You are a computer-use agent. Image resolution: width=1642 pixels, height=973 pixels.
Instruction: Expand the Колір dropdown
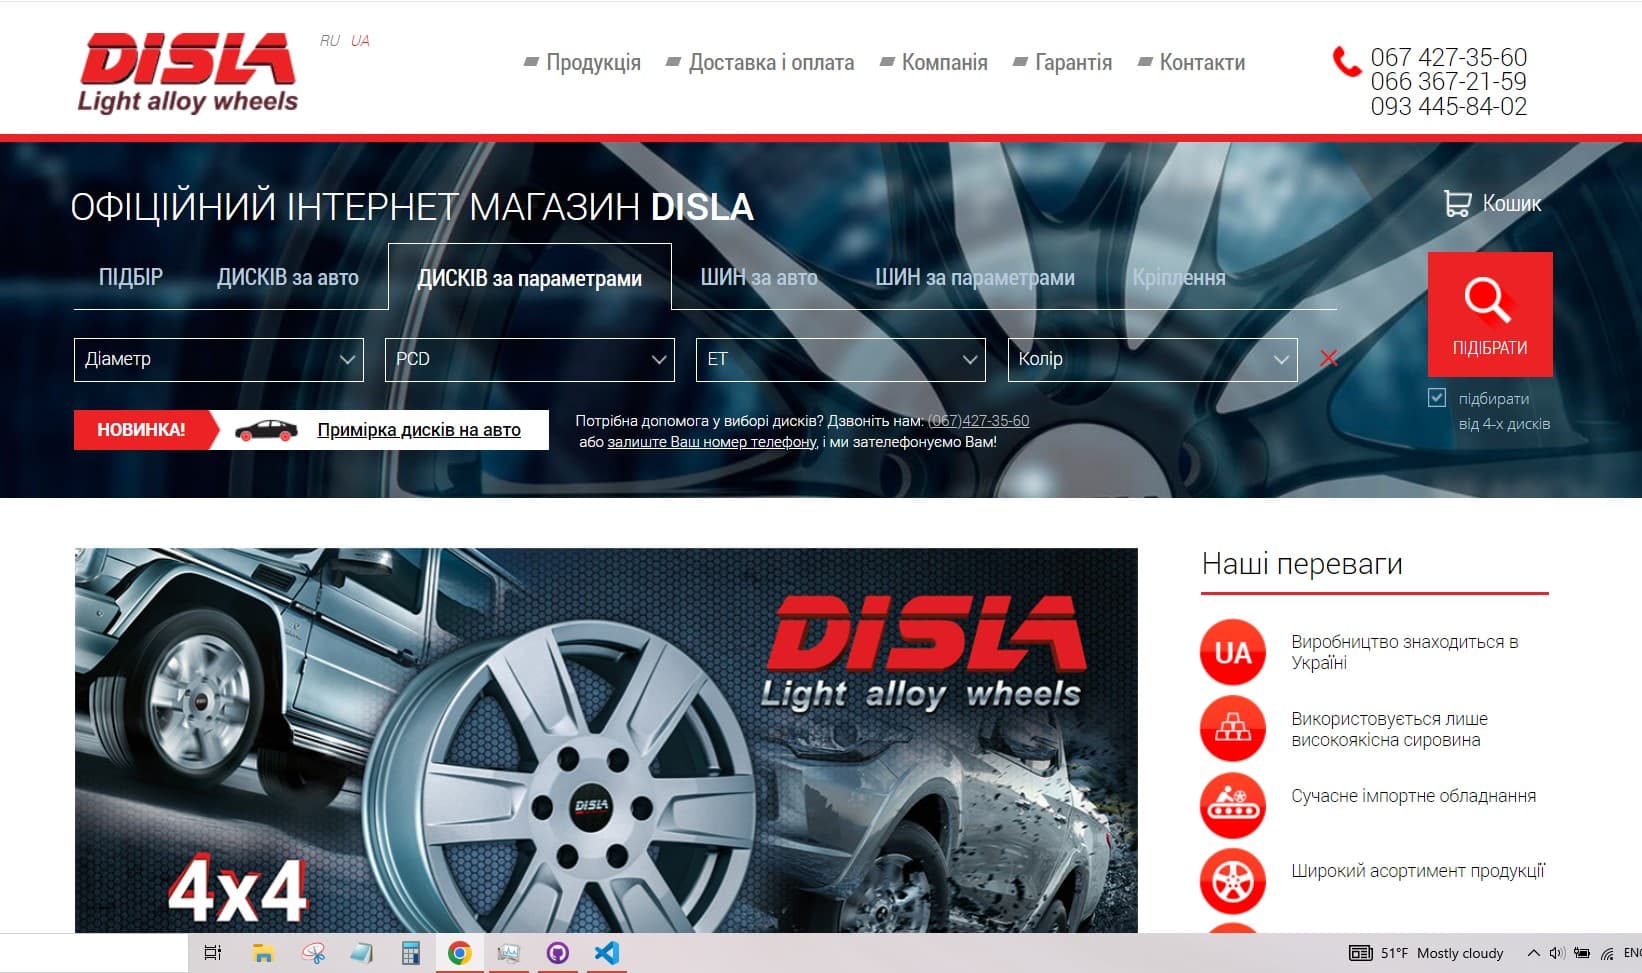1152,360
